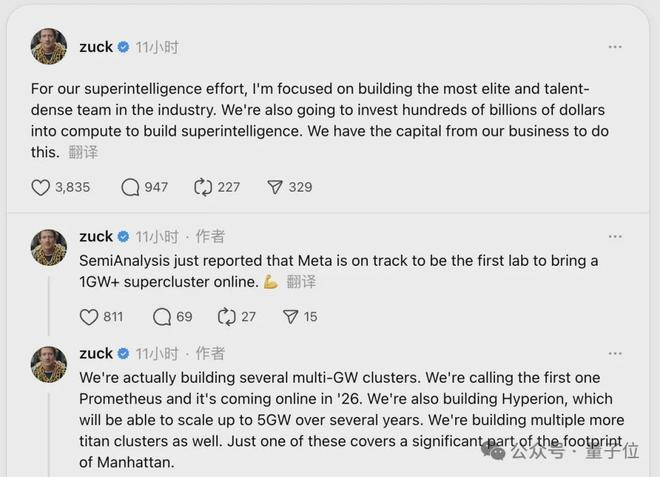Click the 11小时 timestamp on the first post
The width and height of the screenshot is (660, 477).
tap(156, 47)
